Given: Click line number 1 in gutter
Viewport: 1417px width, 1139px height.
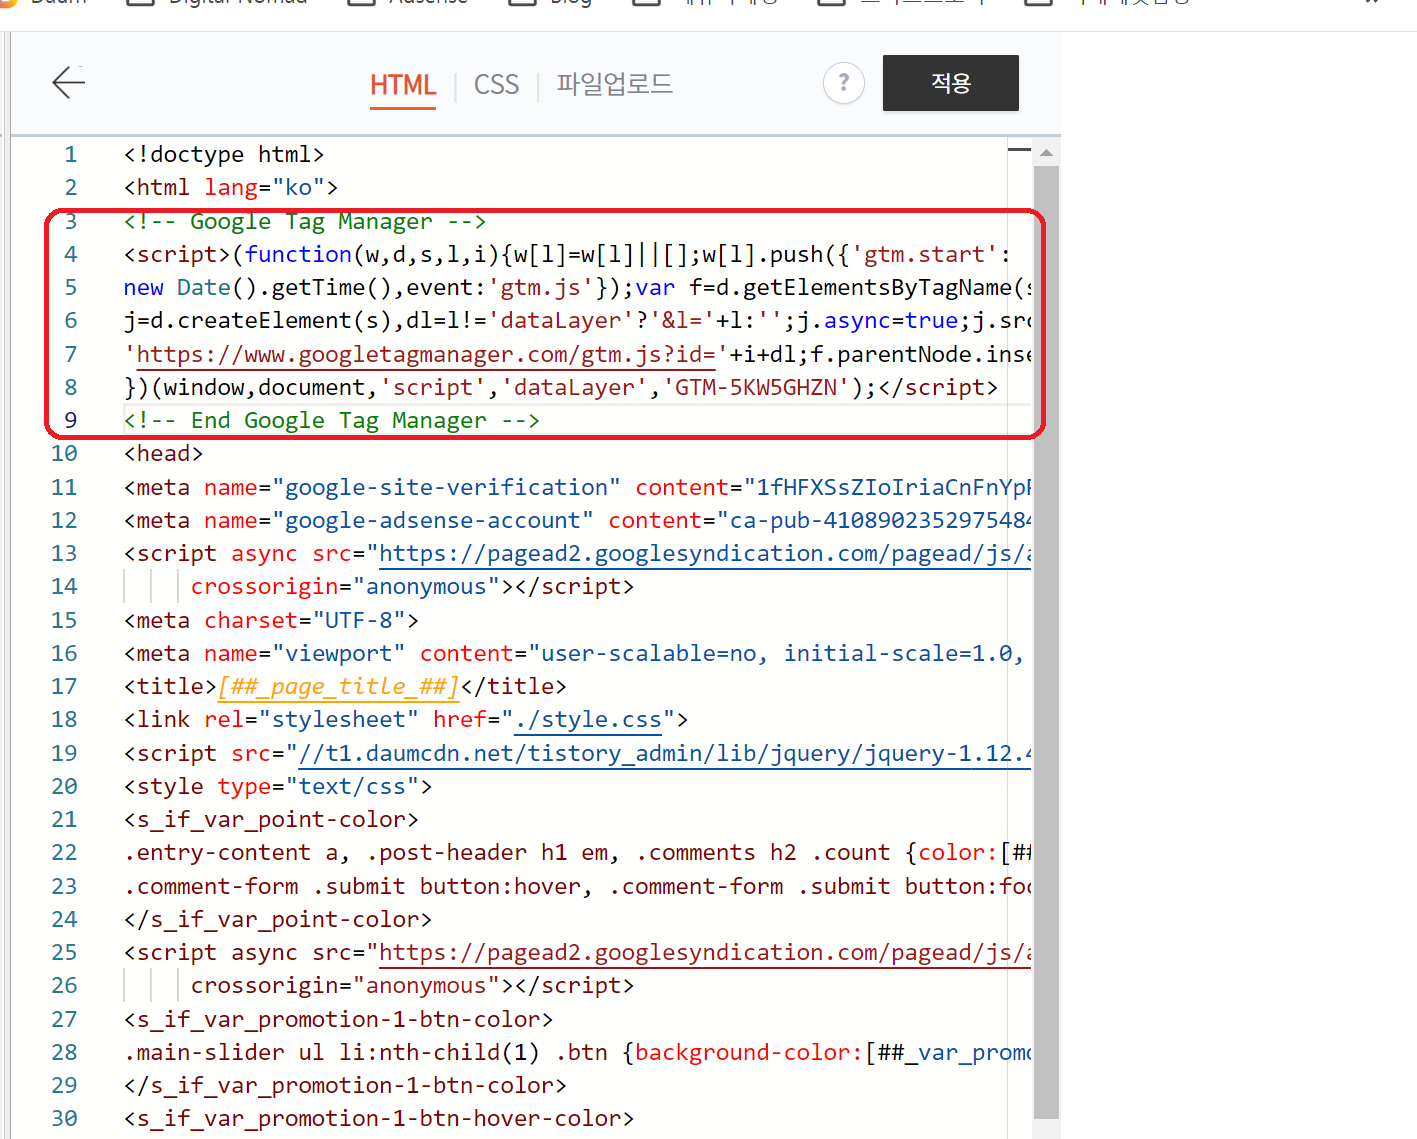Looking at the screenshot, I should pos(70,155).
